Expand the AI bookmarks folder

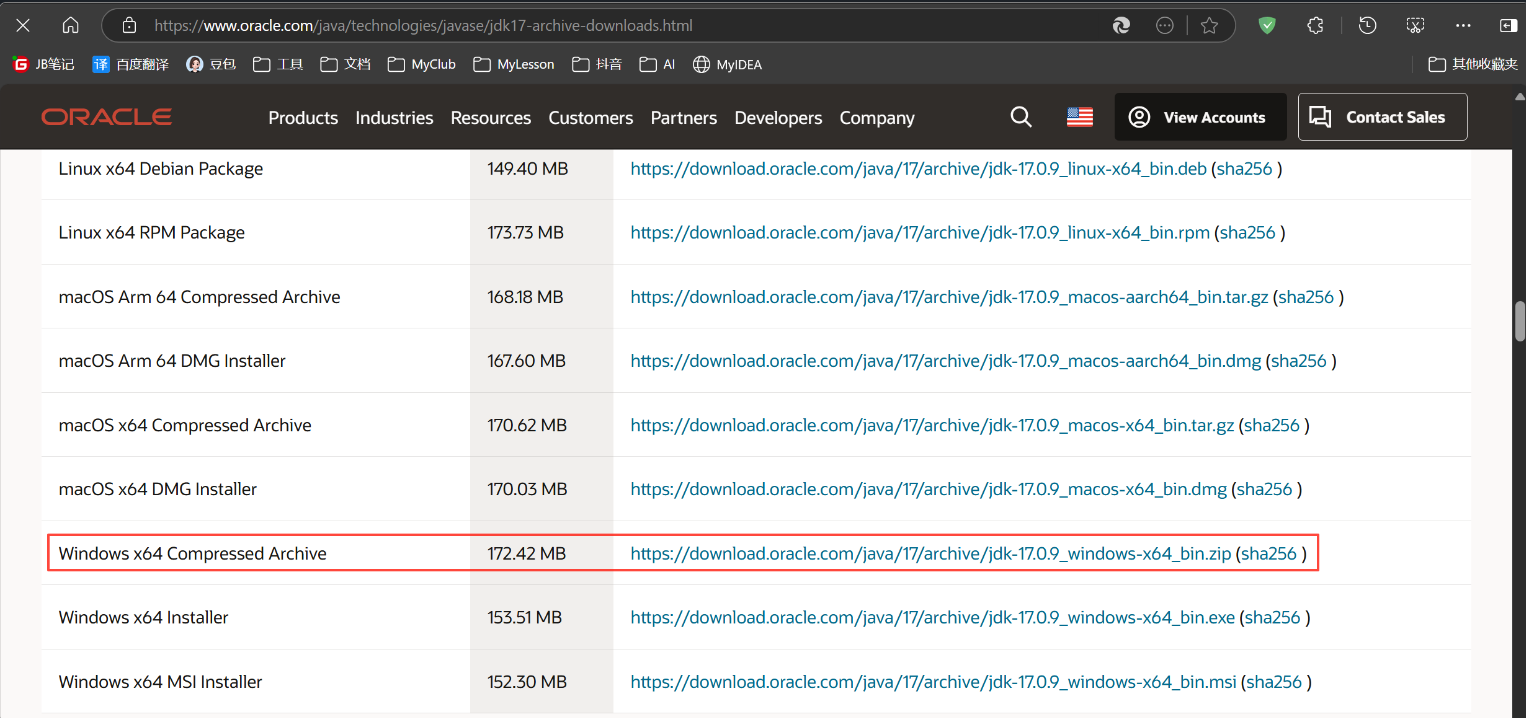click(657, 64)
